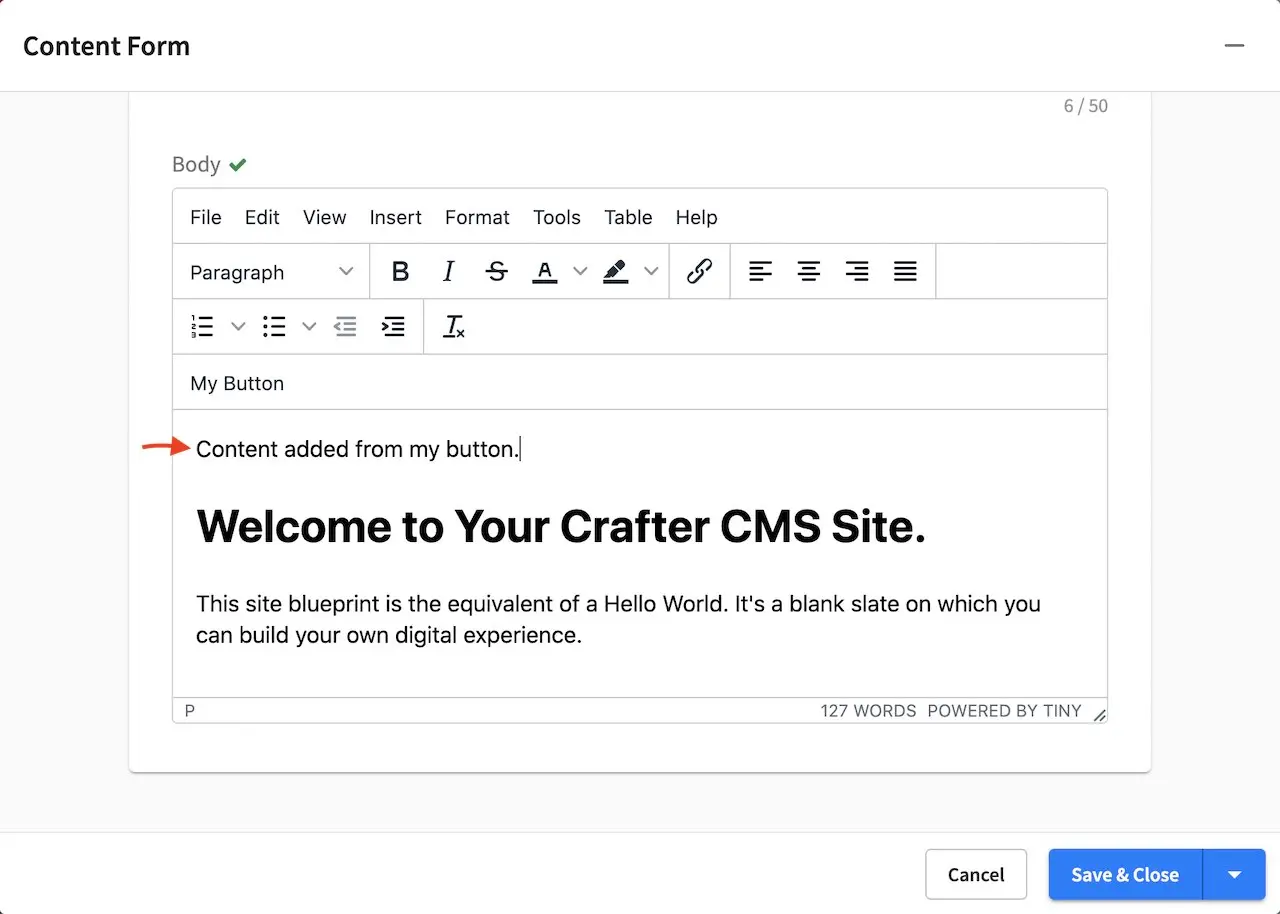
Task: Click the My Button toolbar button
Action: [237, 383]
